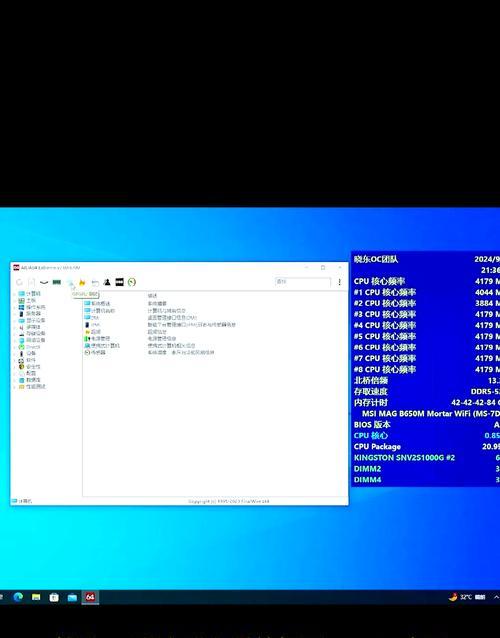500x638 pixels.
Task: Select 数据库 in the left tree
Action: 30,380
